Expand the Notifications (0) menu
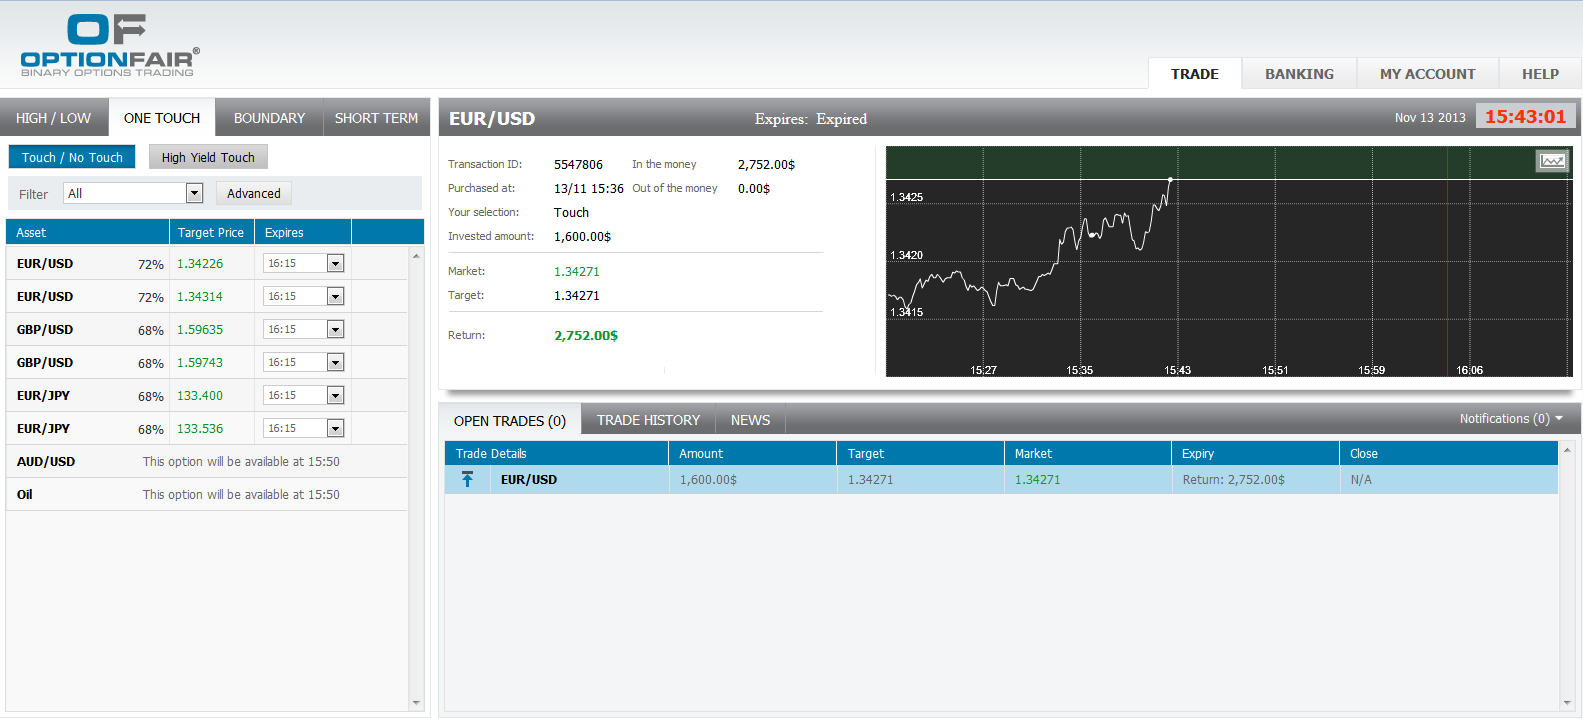1583x720 pixels. 1510,419
